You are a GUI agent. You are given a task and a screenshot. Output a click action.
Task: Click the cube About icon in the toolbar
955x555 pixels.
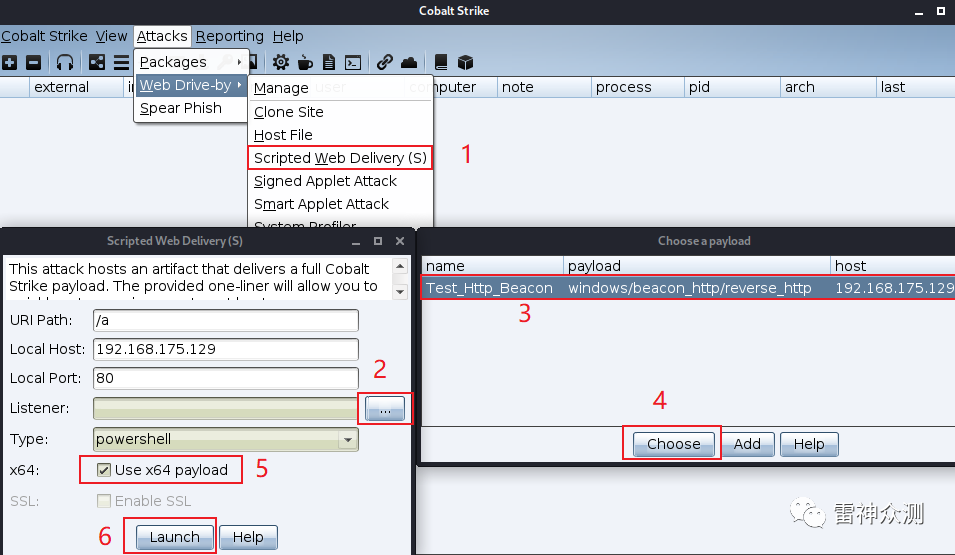[465, 62]
